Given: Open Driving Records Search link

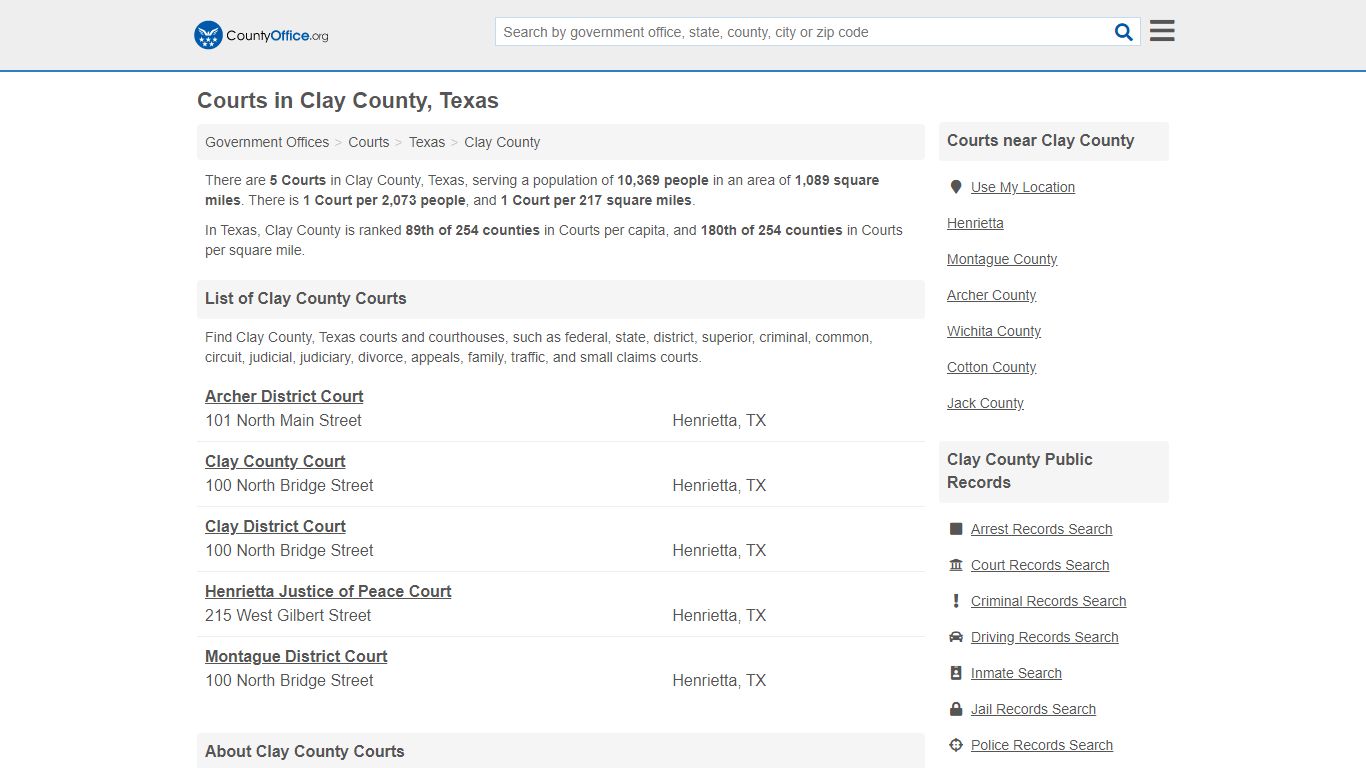Looking at the screenshot, I should tap(1044, 637).
